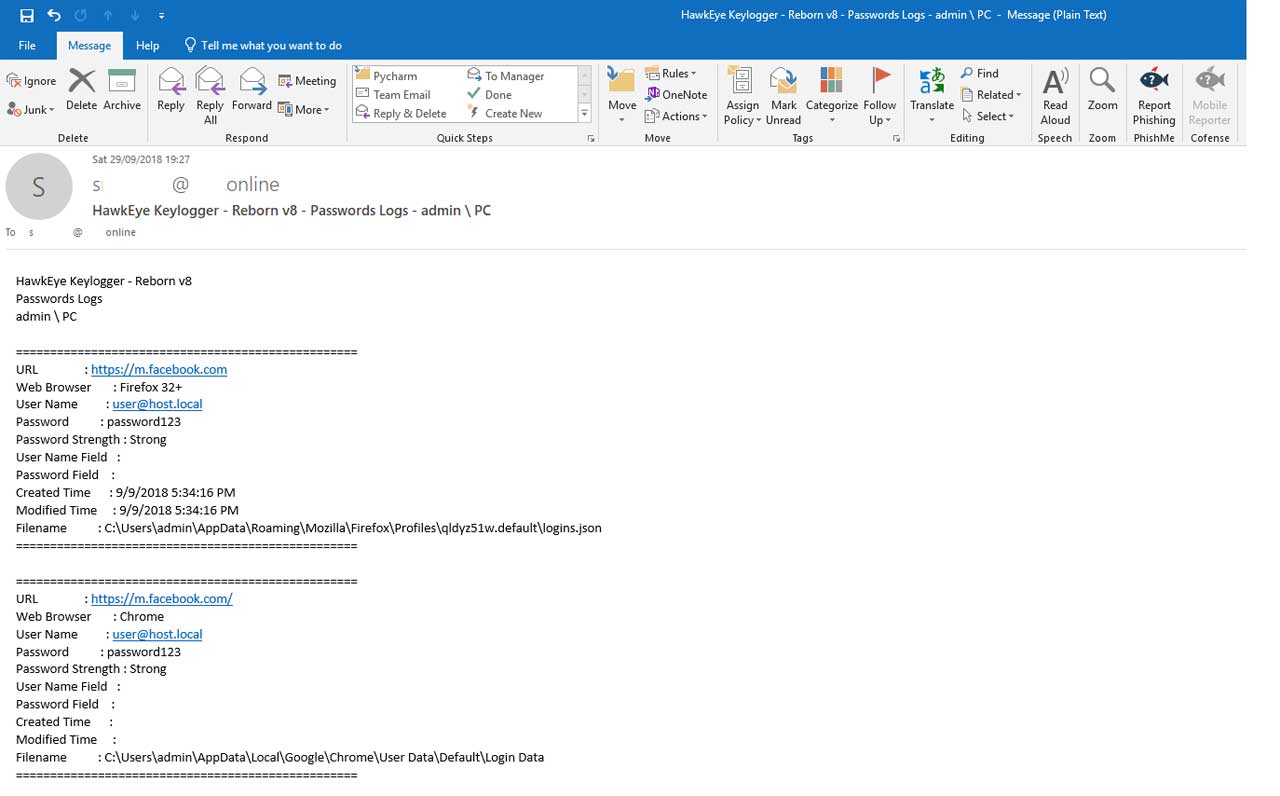This screenshot has height=796, width=1280.
Task: Apply the Pycharm quick step
Action: (387, 76)
